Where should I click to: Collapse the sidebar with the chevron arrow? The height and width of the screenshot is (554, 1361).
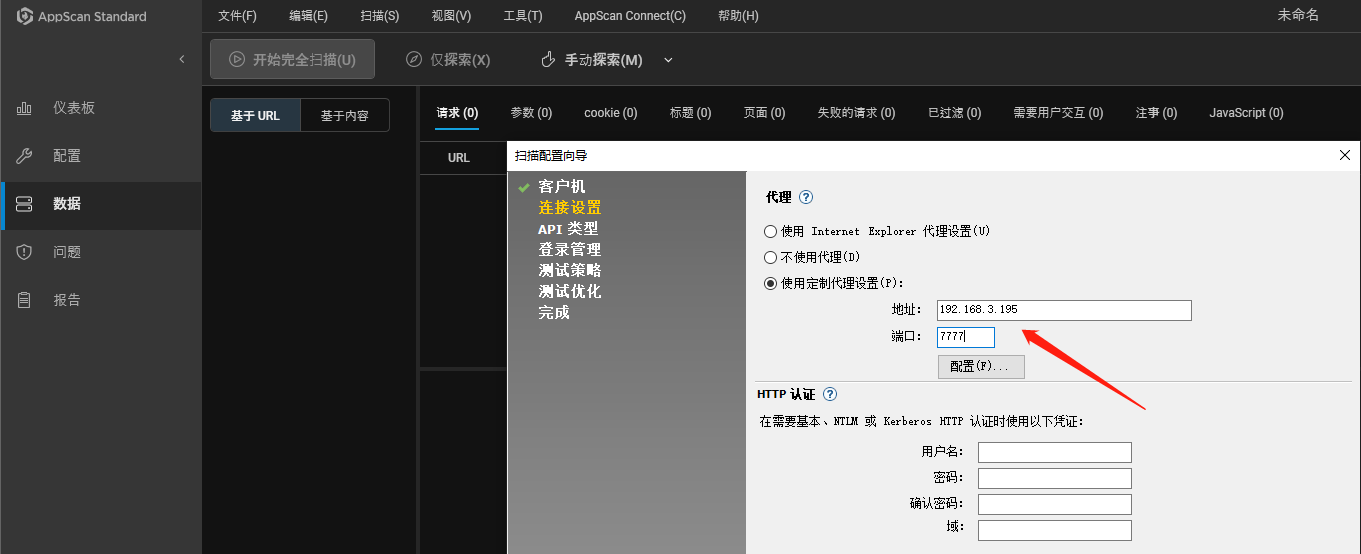point(181,60)
